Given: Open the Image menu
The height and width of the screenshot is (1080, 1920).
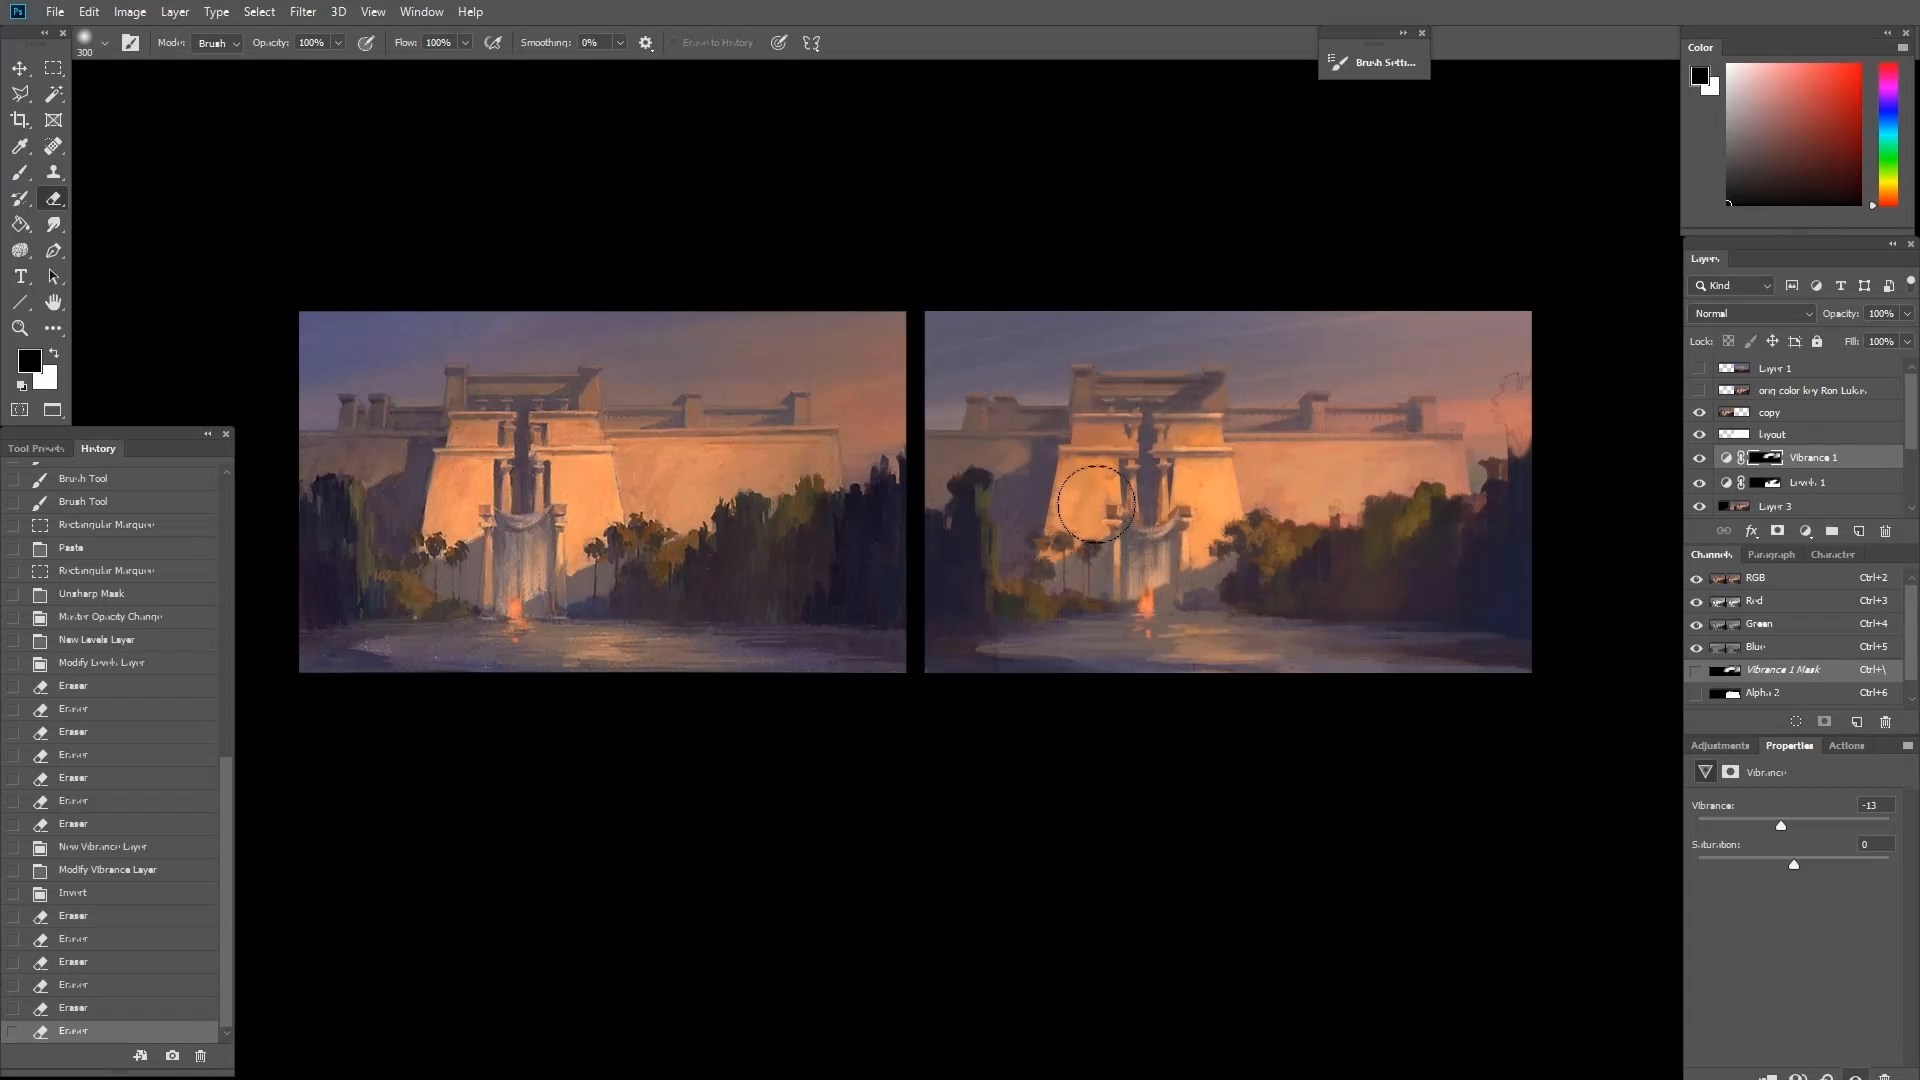Looking at the screenshot, I should 130,12.
